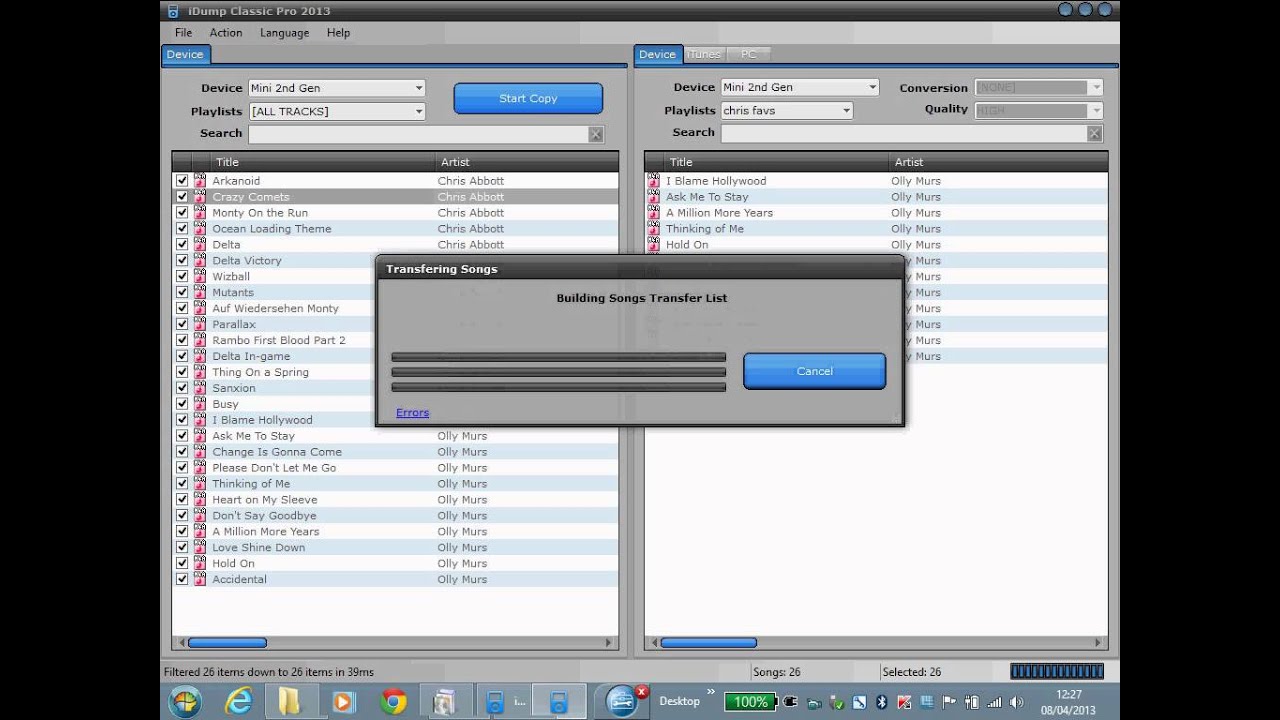Toggle the Sanxion checkbox
1280x720 pixels.
point(182,388)
